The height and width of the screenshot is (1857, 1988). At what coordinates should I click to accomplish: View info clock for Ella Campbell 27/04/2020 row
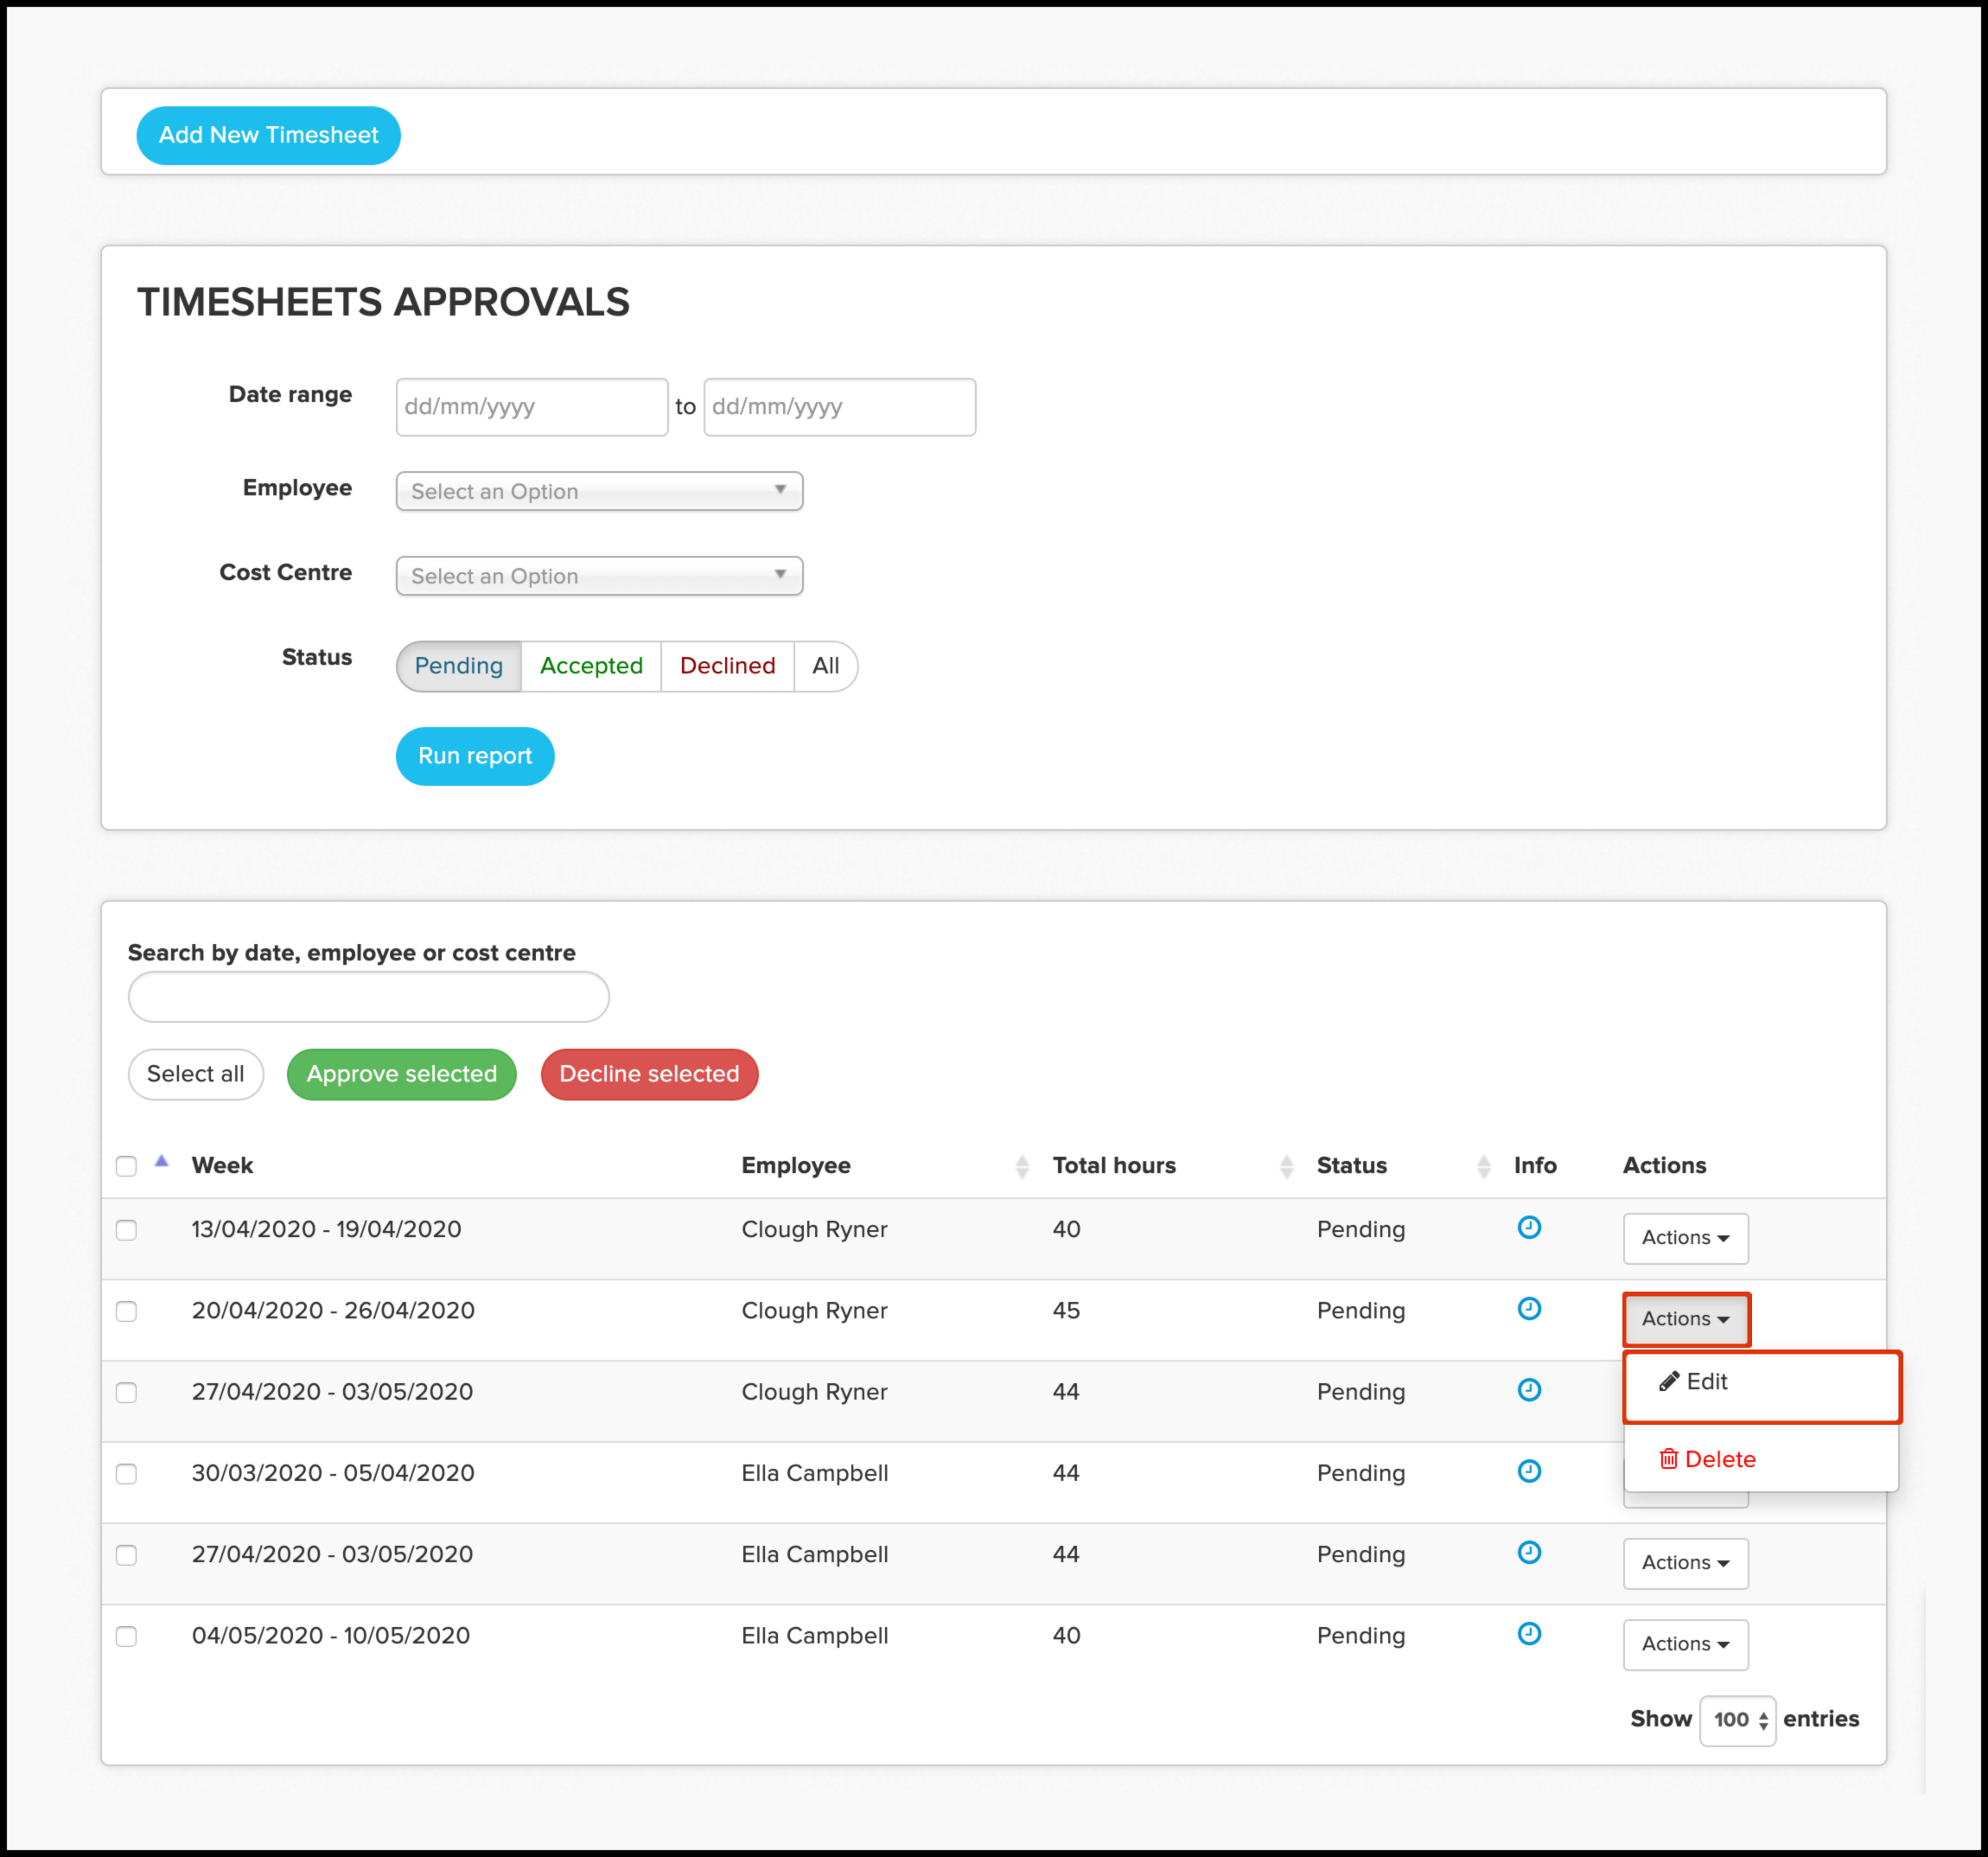pos(1528,1552)
